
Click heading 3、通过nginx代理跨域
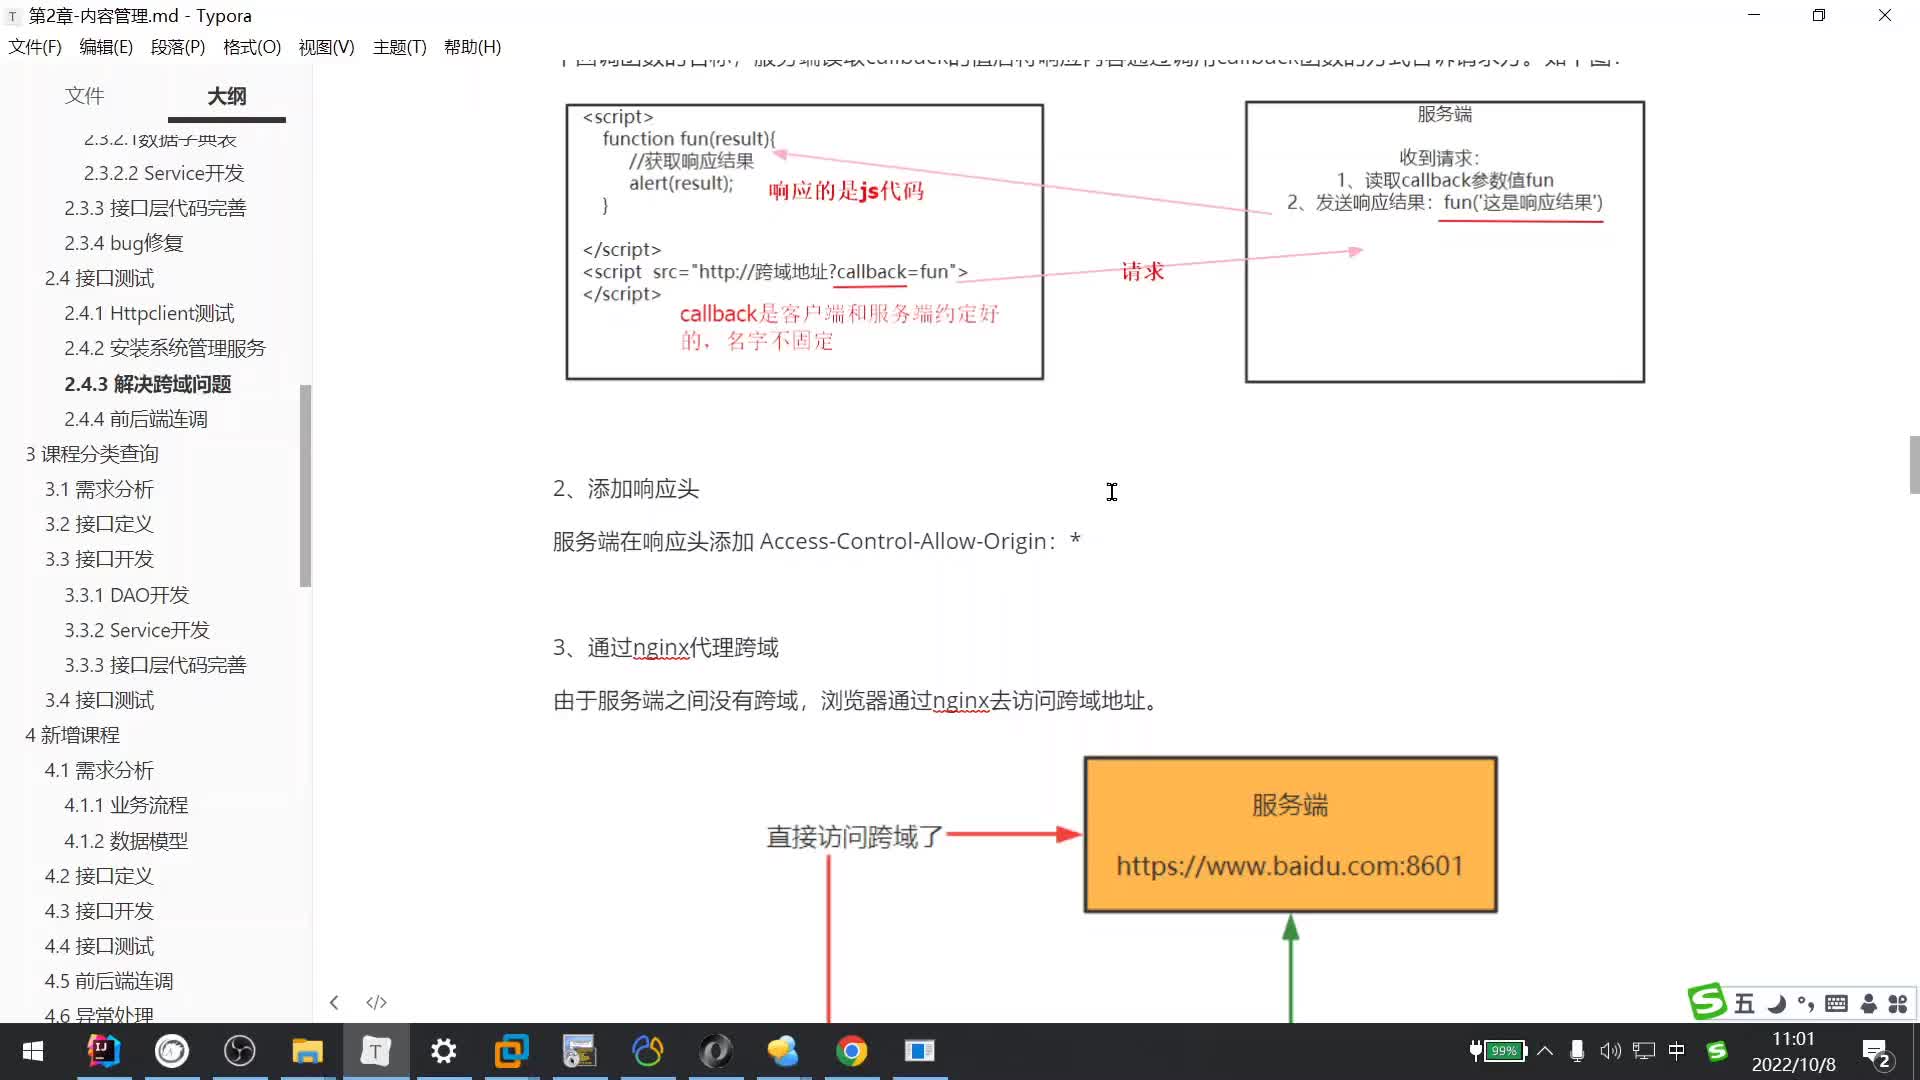coord(666,648)
